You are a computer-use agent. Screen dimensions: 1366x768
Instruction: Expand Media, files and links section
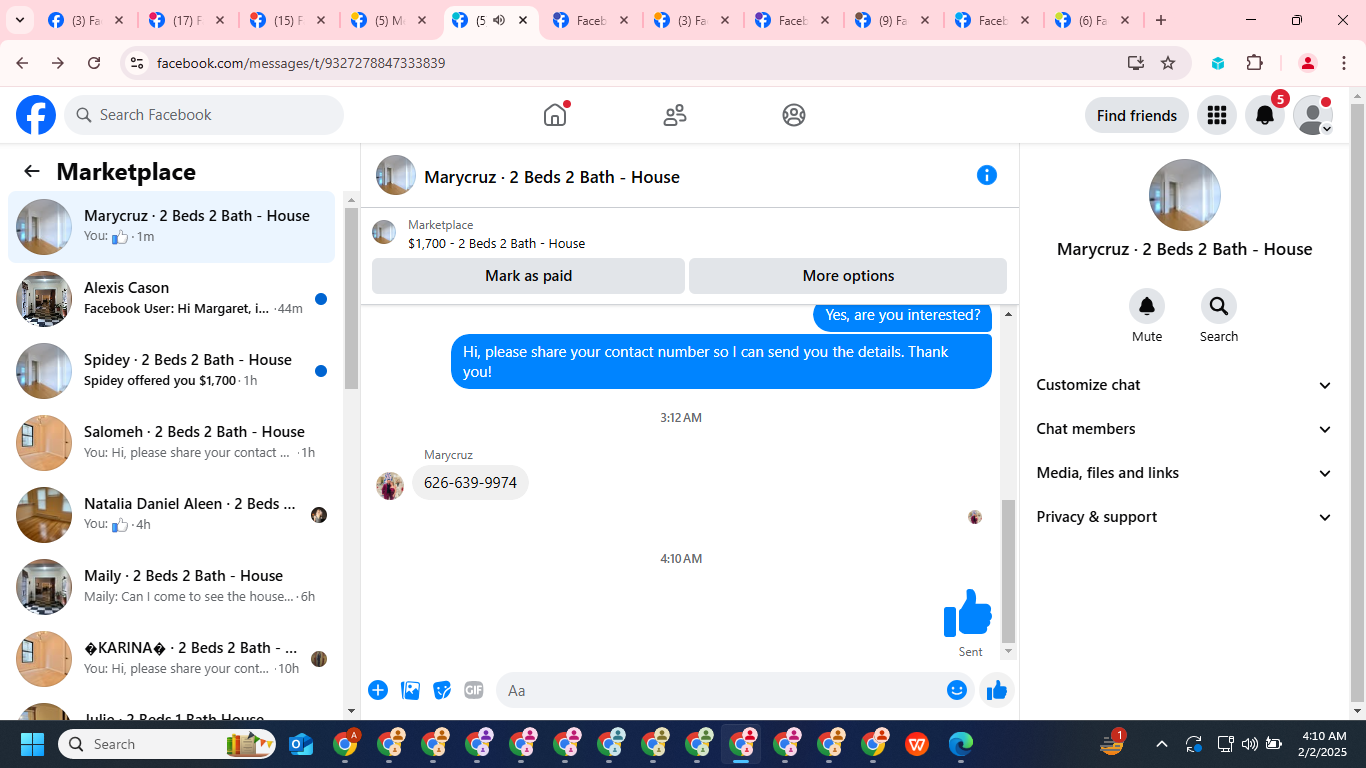pos(1185,473)
